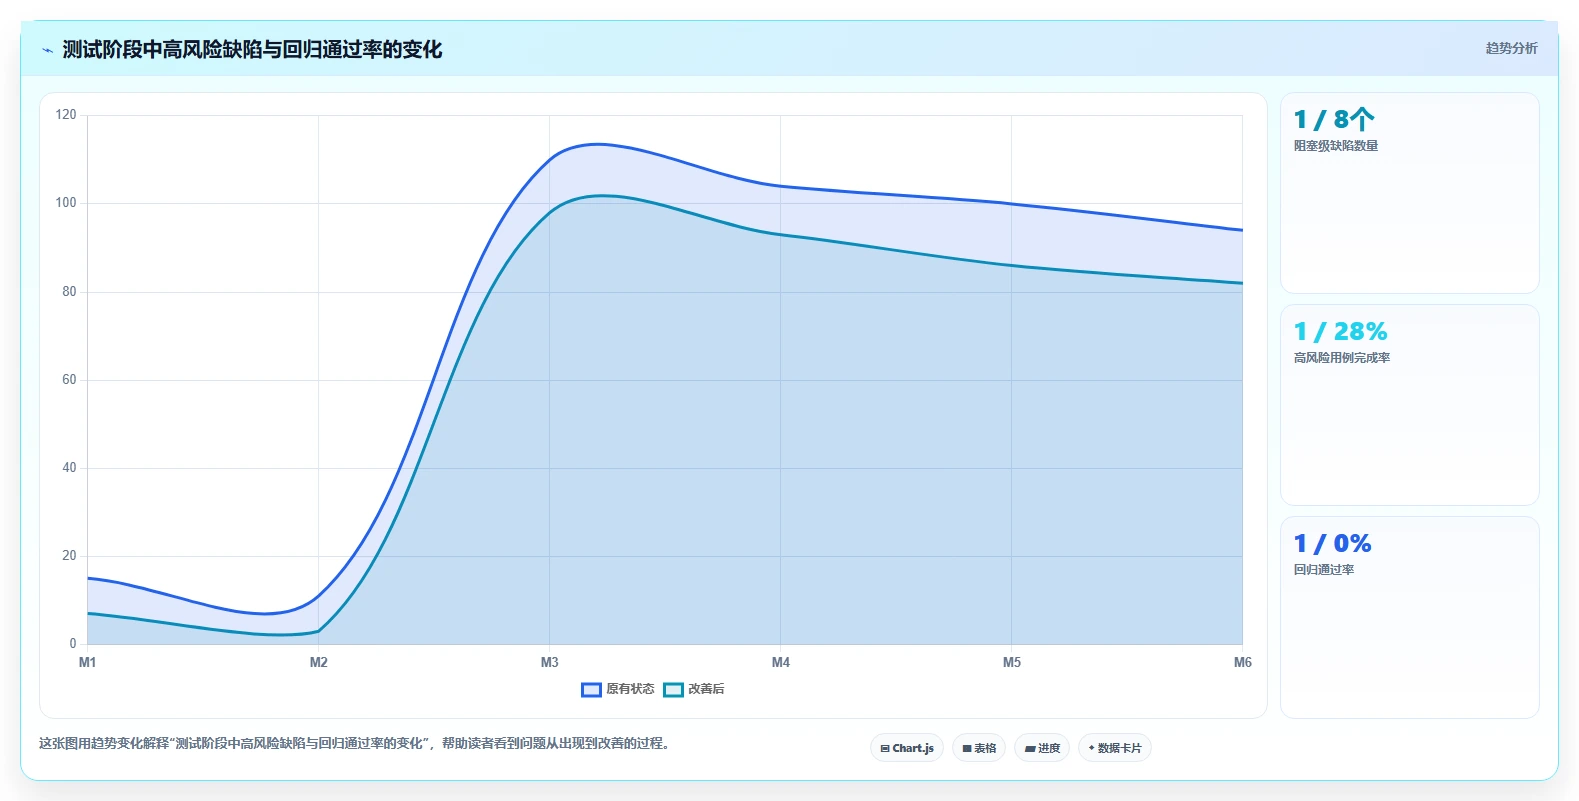The height and width of the screenshot is (801, 1579).
Task: Click the M5 axis label
Action: click(1012, 662)
